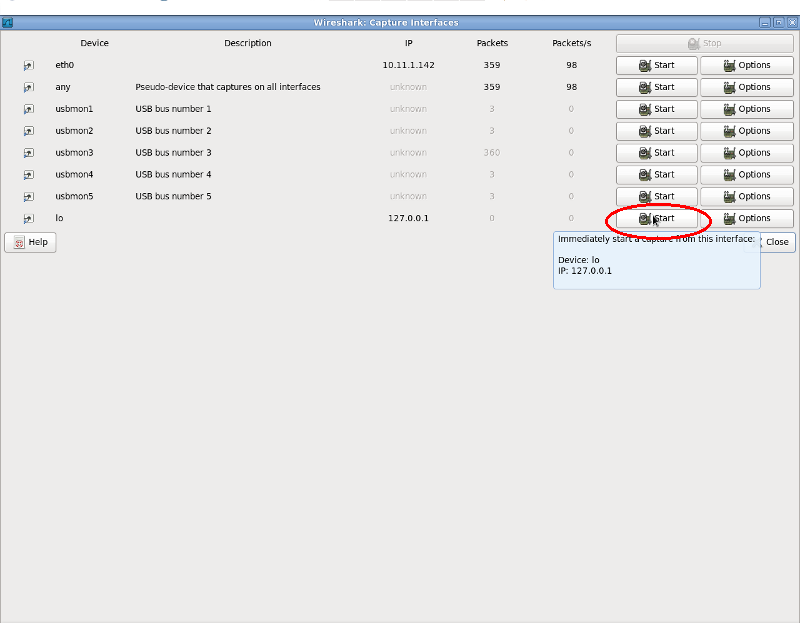Click the usbmon1 interface icon
The image size is (800, 640).
[x=28, y=109]
